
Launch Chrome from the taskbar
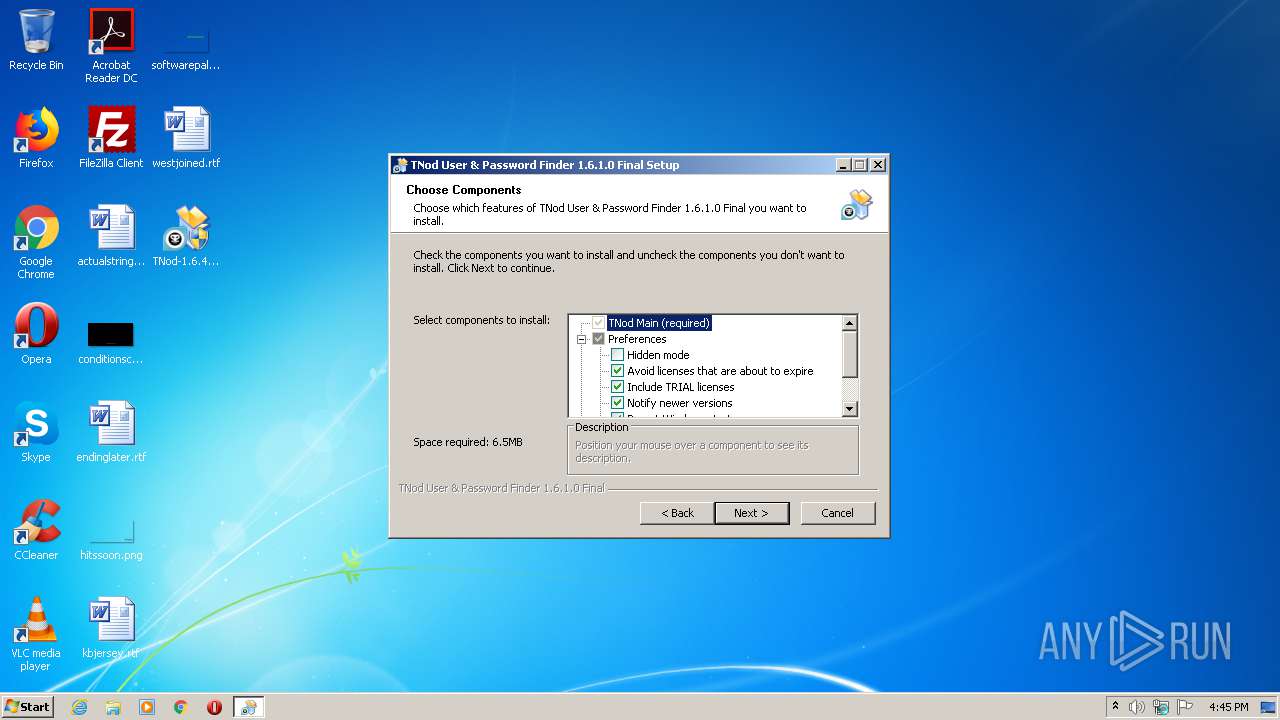[181, 707]
